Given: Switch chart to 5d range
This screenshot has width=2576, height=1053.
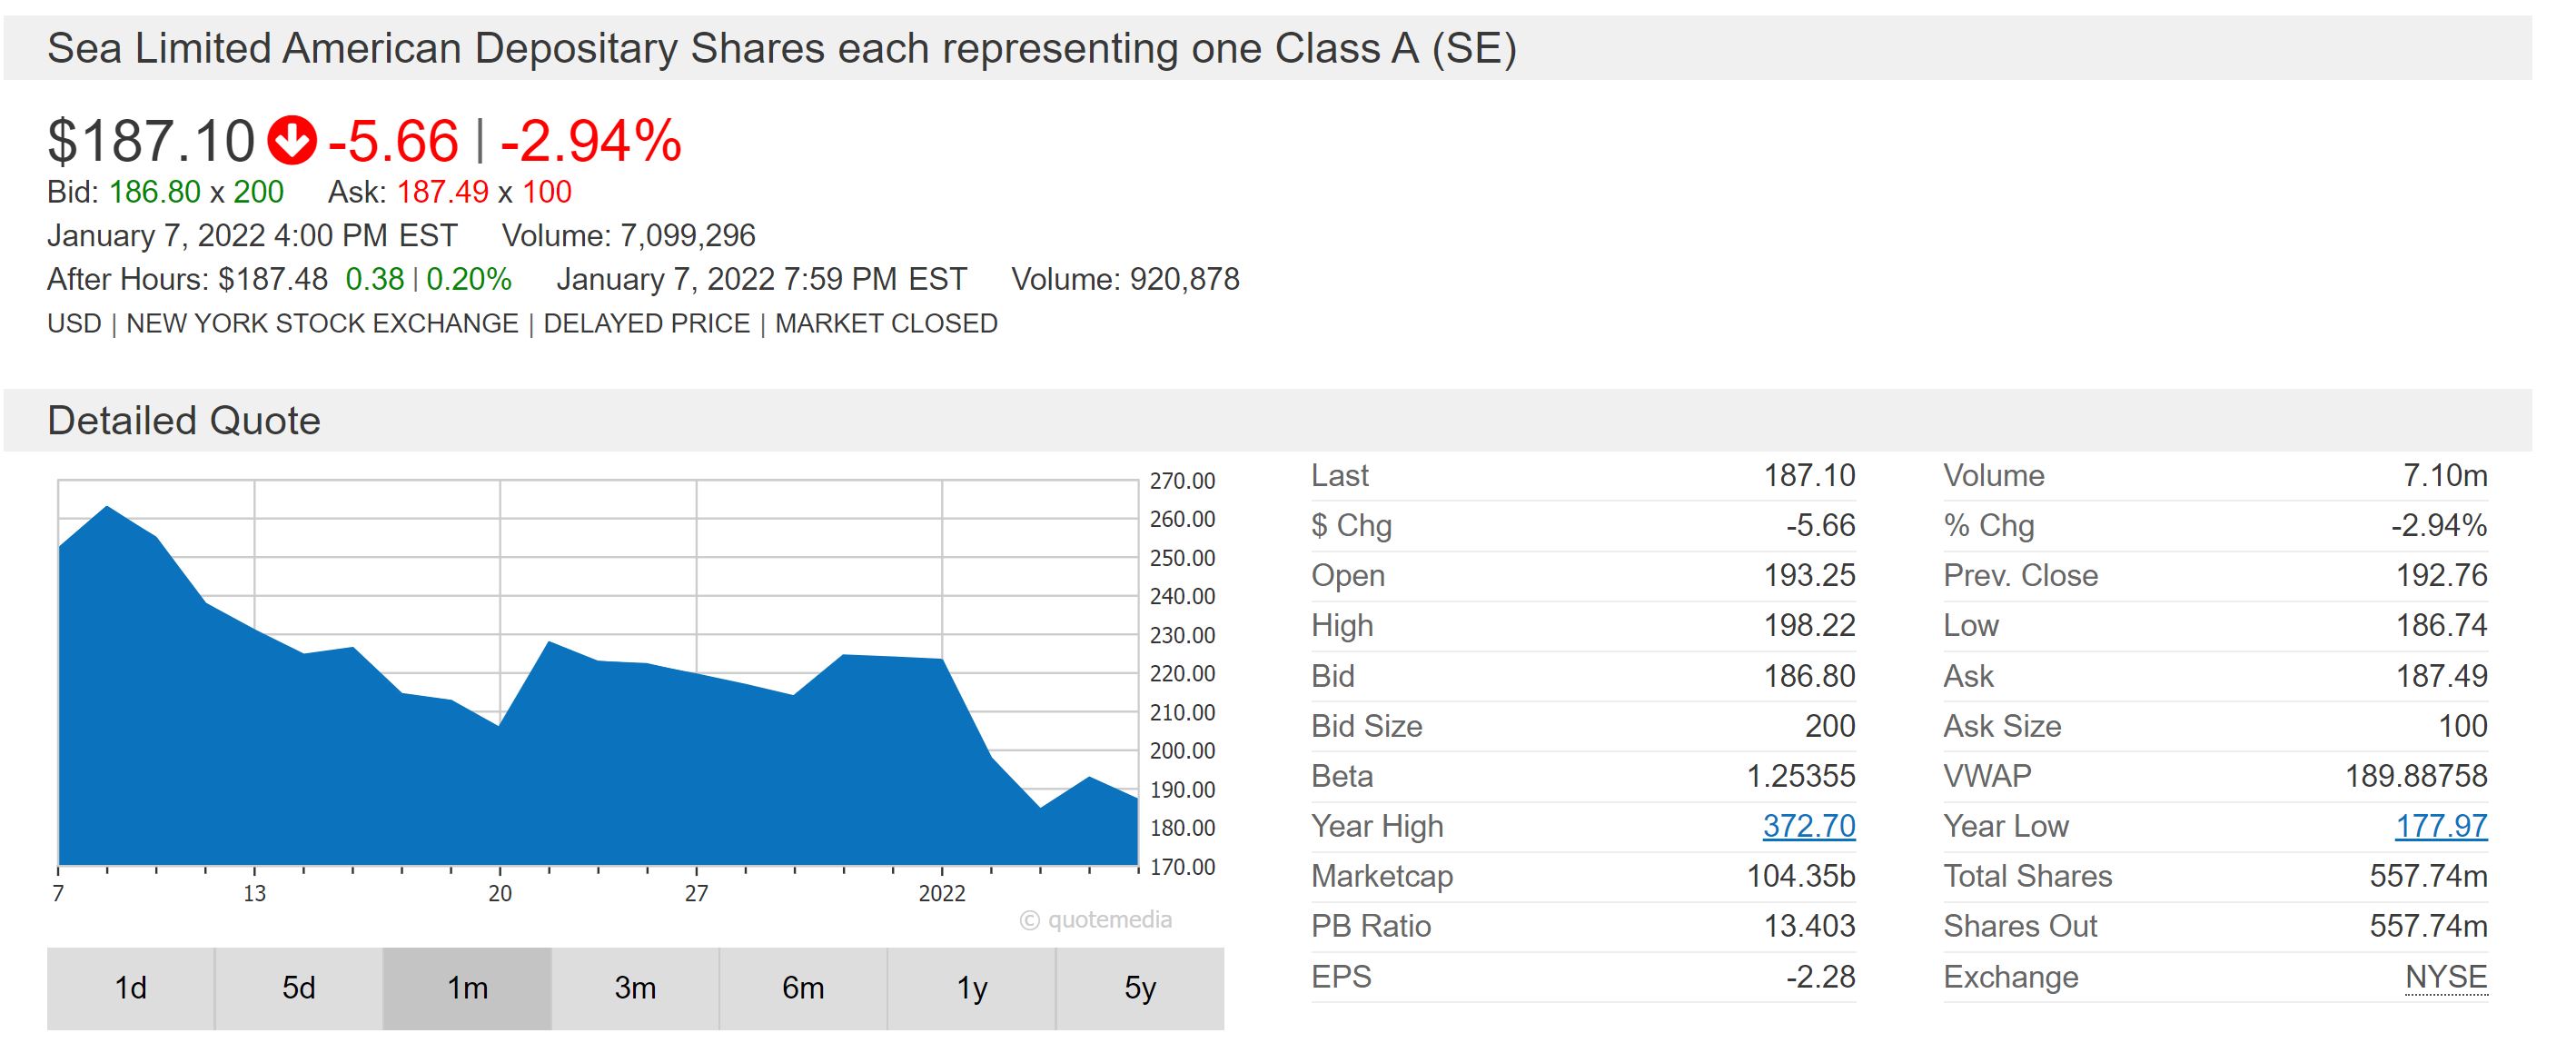Looking at the screenshot, I should pos(298,988).
